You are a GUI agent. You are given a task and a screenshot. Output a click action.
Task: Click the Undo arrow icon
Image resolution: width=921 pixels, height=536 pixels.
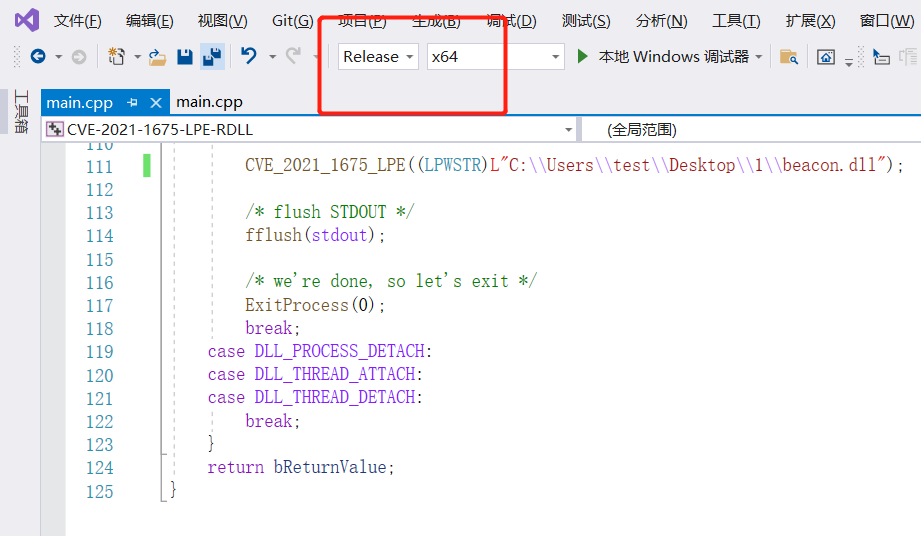pyautogui.click(x=249, y=57)
